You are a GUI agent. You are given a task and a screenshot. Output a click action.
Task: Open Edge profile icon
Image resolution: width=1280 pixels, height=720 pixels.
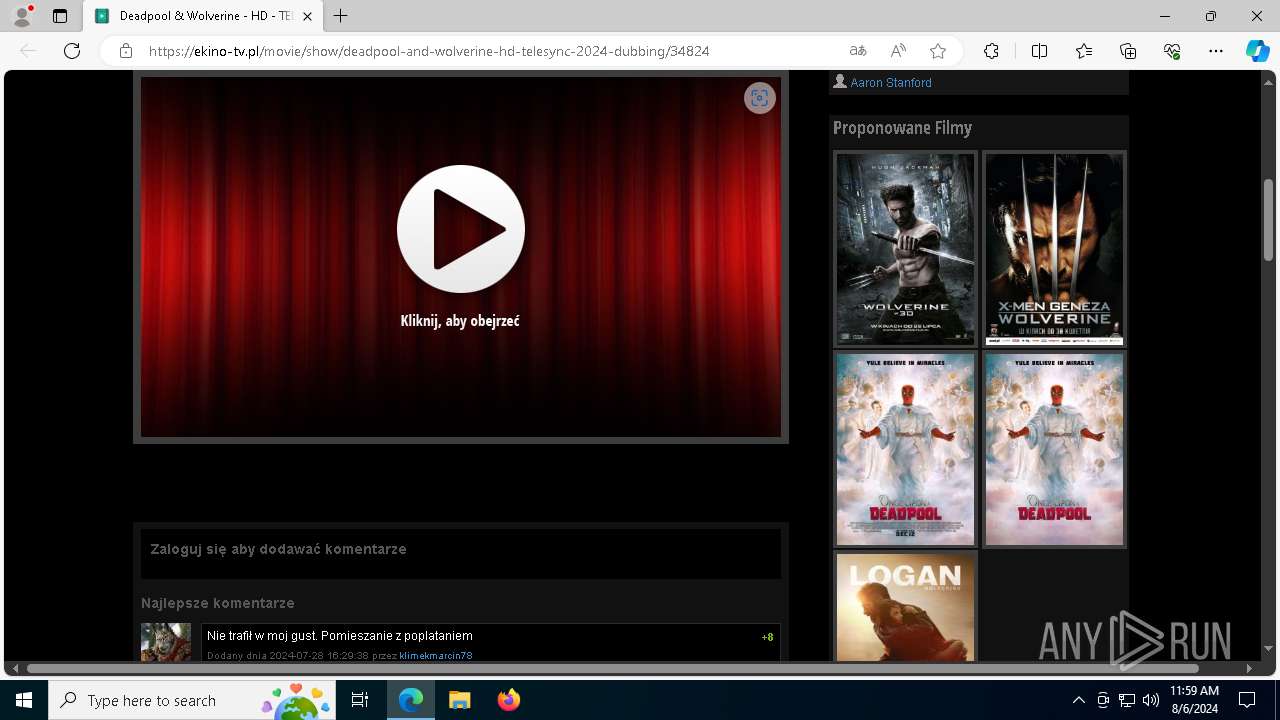[22, 16]
